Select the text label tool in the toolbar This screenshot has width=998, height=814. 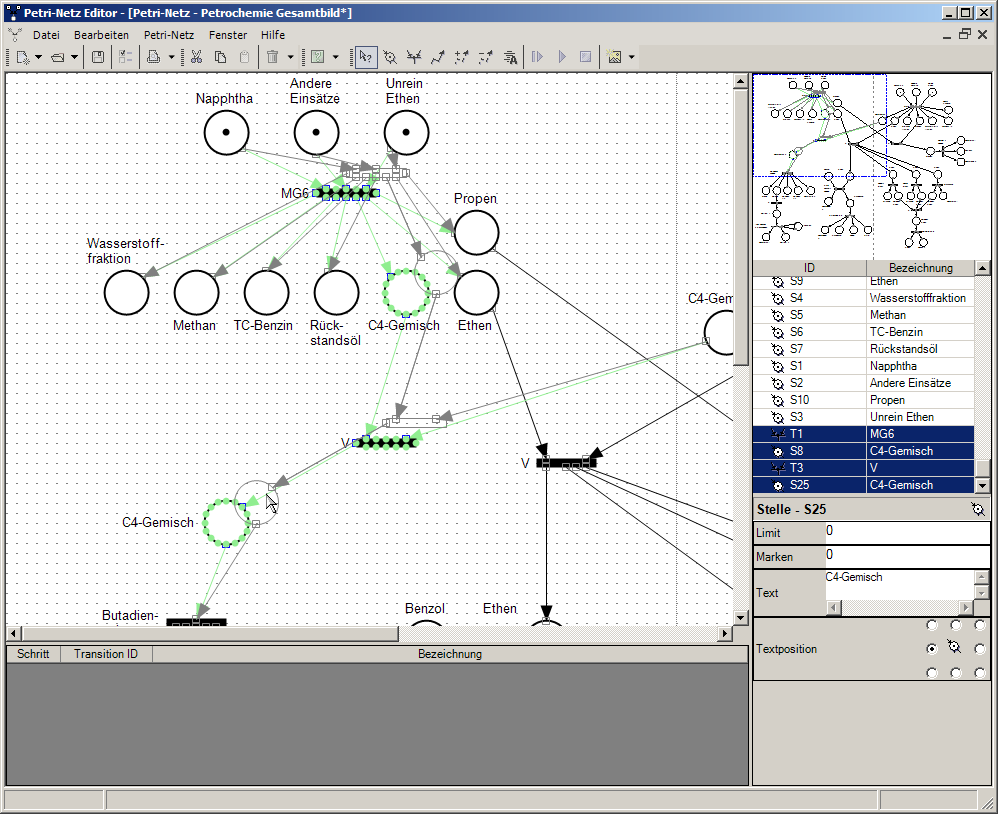coord(510,57)
